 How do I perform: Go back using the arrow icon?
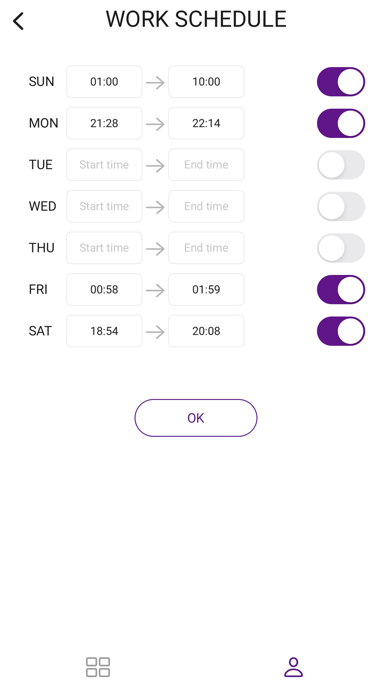point(18,21)
